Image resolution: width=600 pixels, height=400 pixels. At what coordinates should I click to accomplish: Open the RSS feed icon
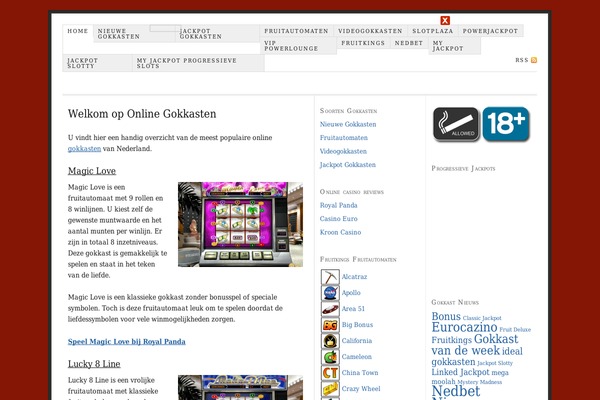coord(534,60)
